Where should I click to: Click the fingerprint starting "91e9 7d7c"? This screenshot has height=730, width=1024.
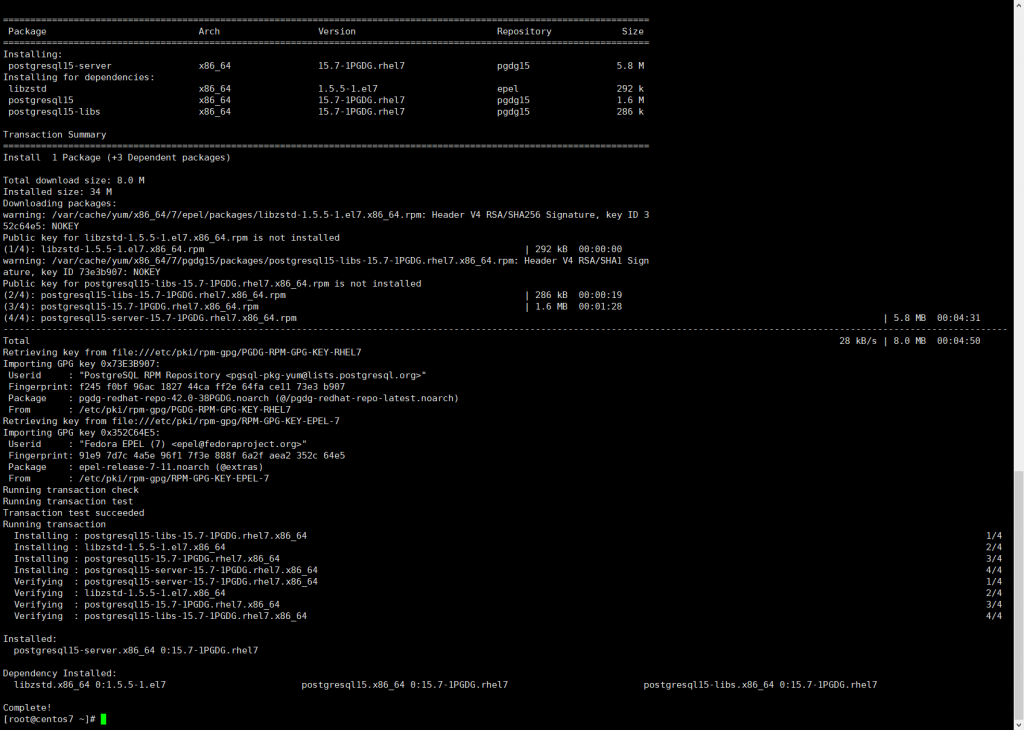[x=212, y=456]
